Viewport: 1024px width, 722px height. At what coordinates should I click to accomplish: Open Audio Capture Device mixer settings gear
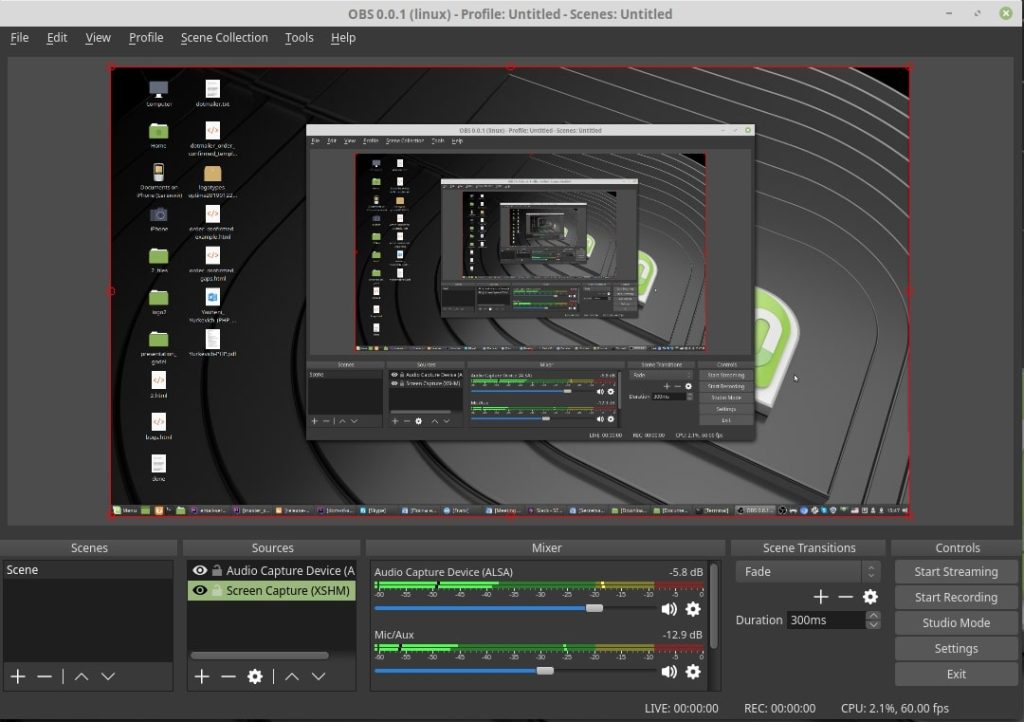coord(693,609)
